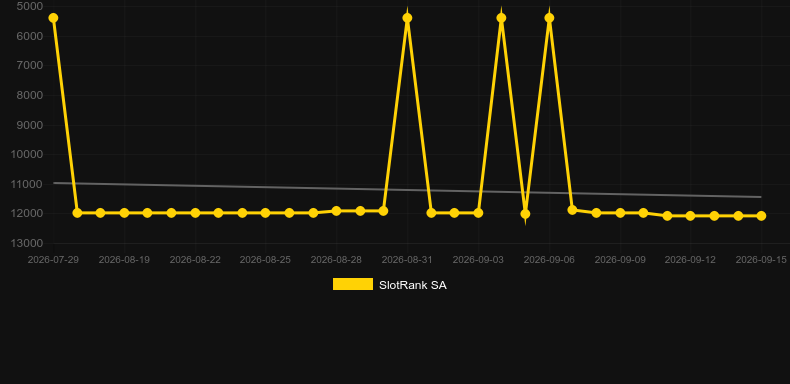Select the data point for 2026-08-25

[x=266, y=213]
